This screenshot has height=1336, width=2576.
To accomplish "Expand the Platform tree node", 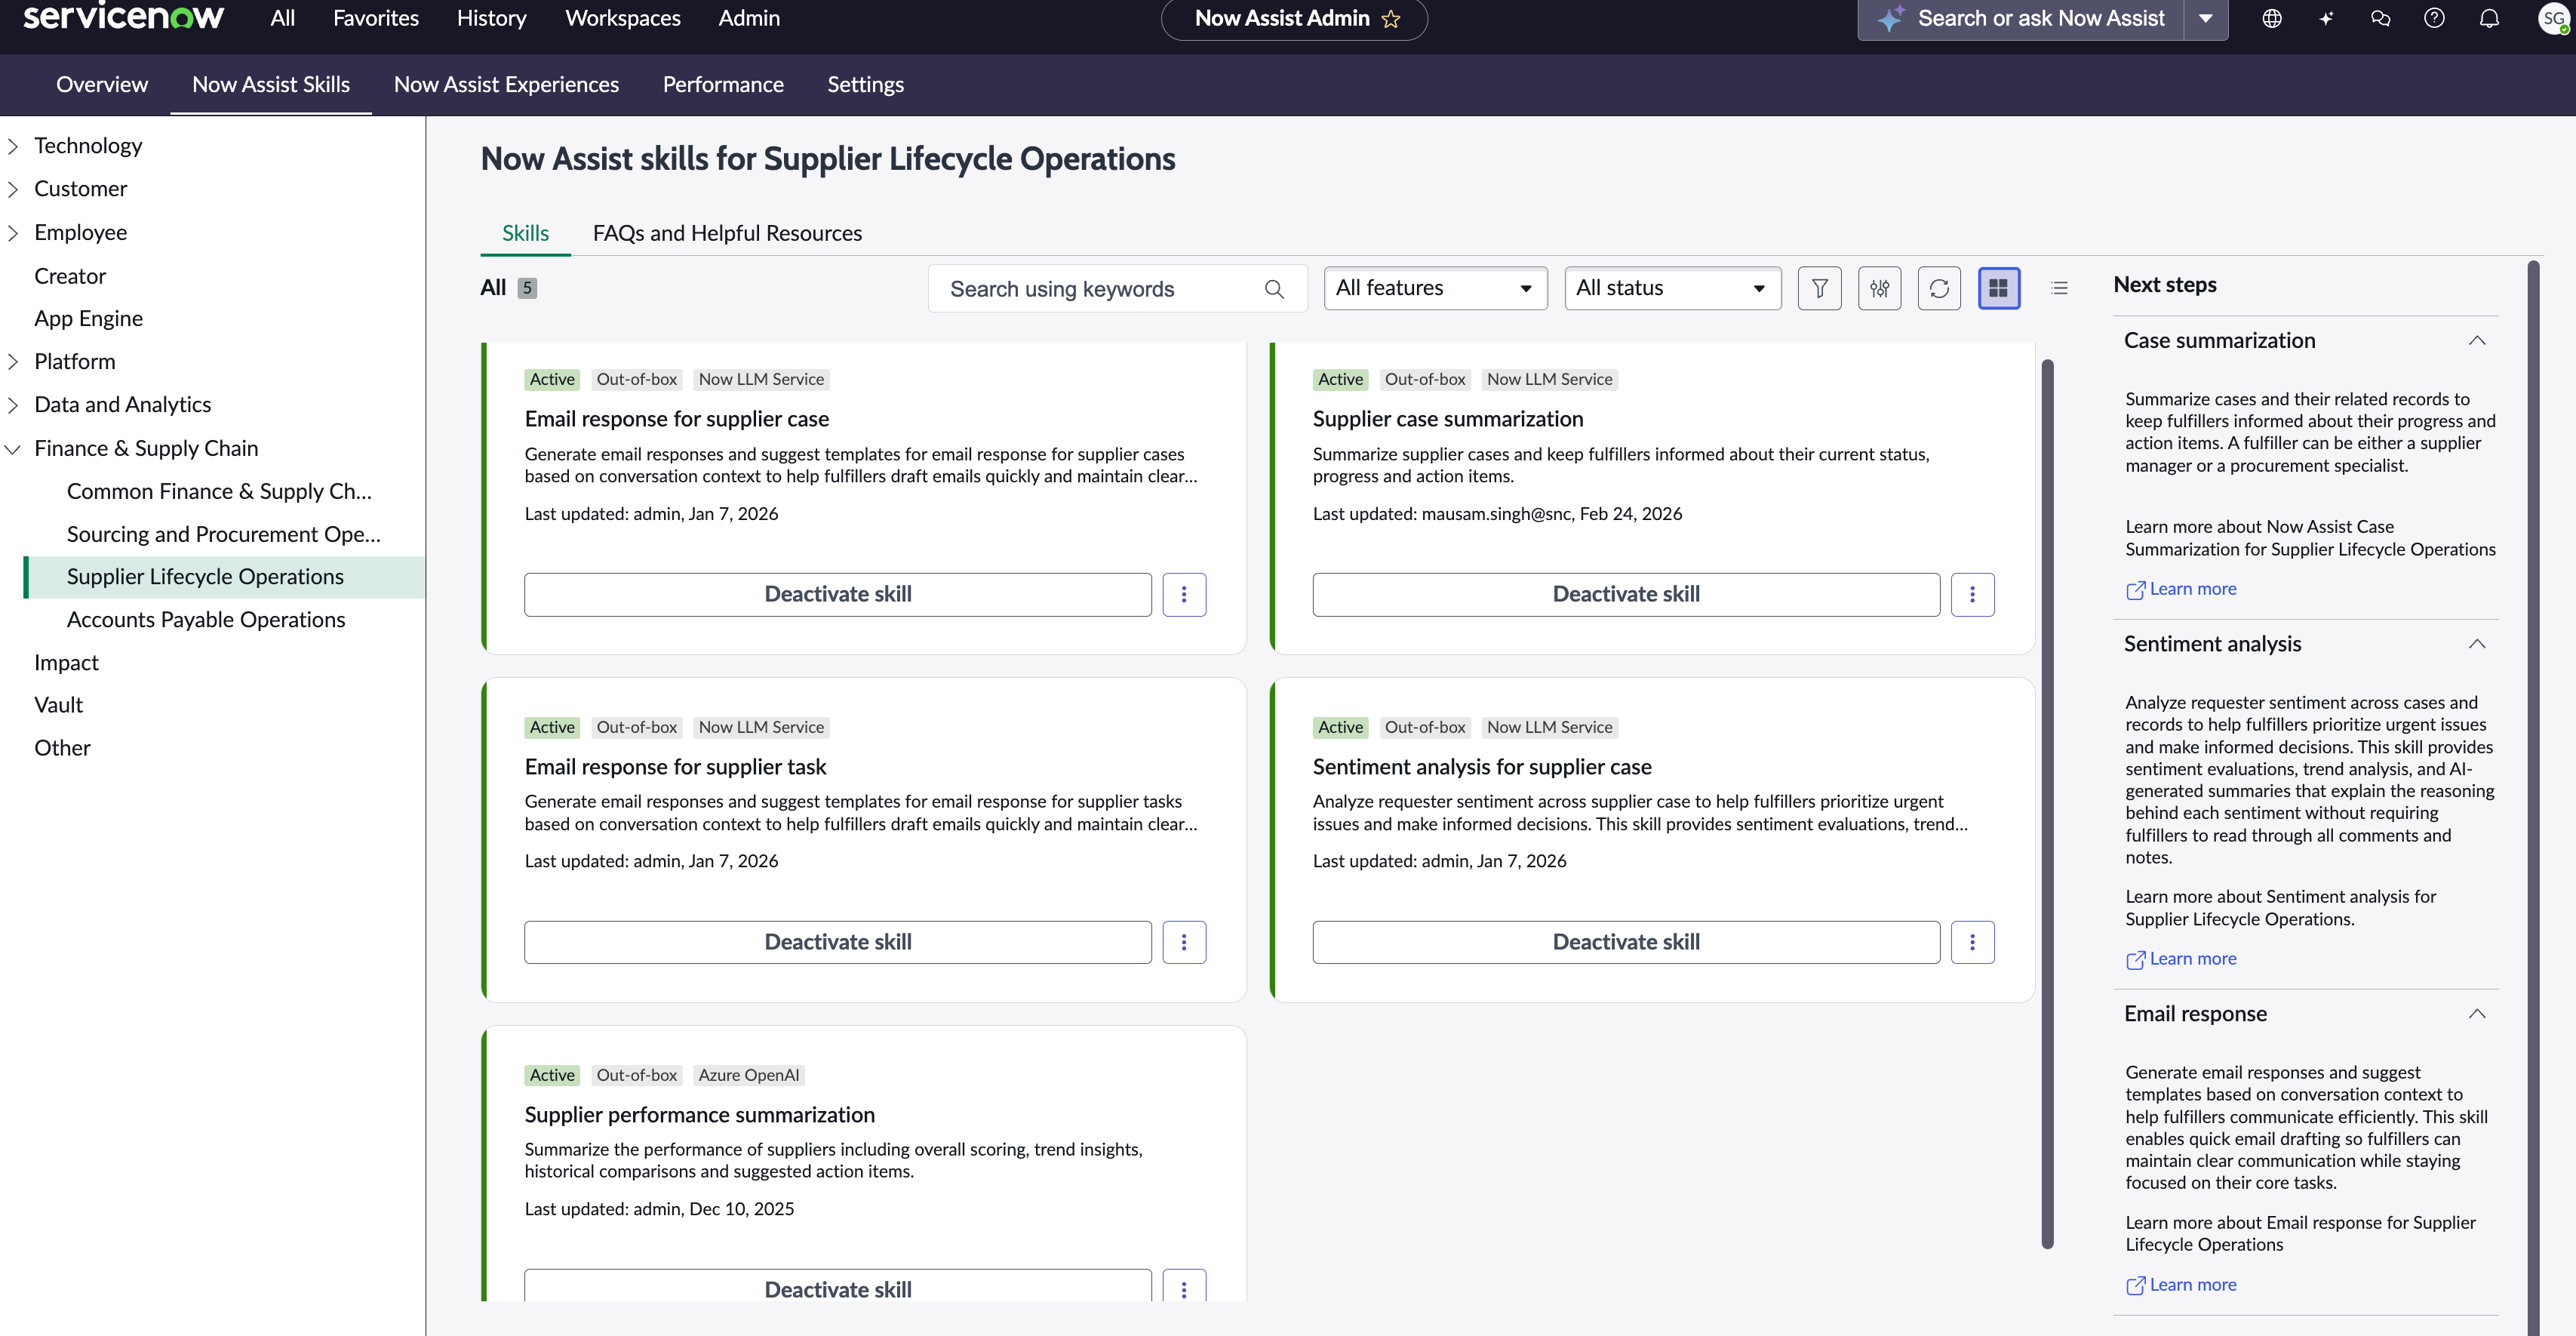I will tap(13, 362).
